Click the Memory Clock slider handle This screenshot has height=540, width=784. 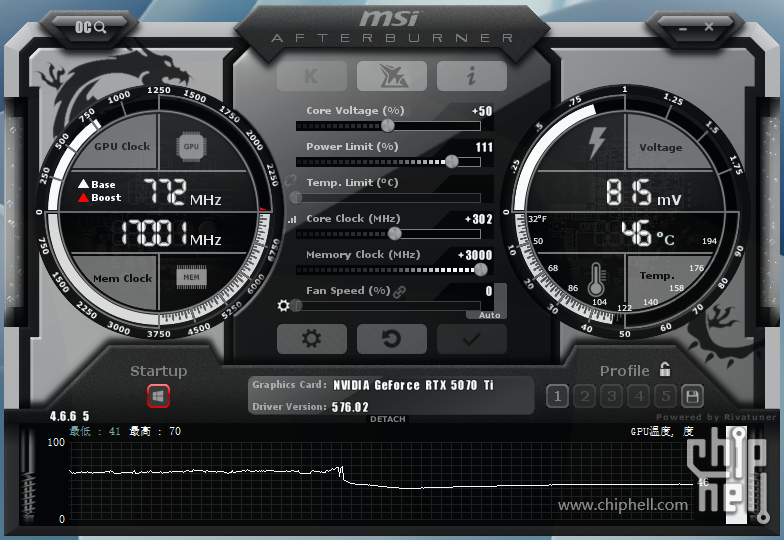pos(480,270)
